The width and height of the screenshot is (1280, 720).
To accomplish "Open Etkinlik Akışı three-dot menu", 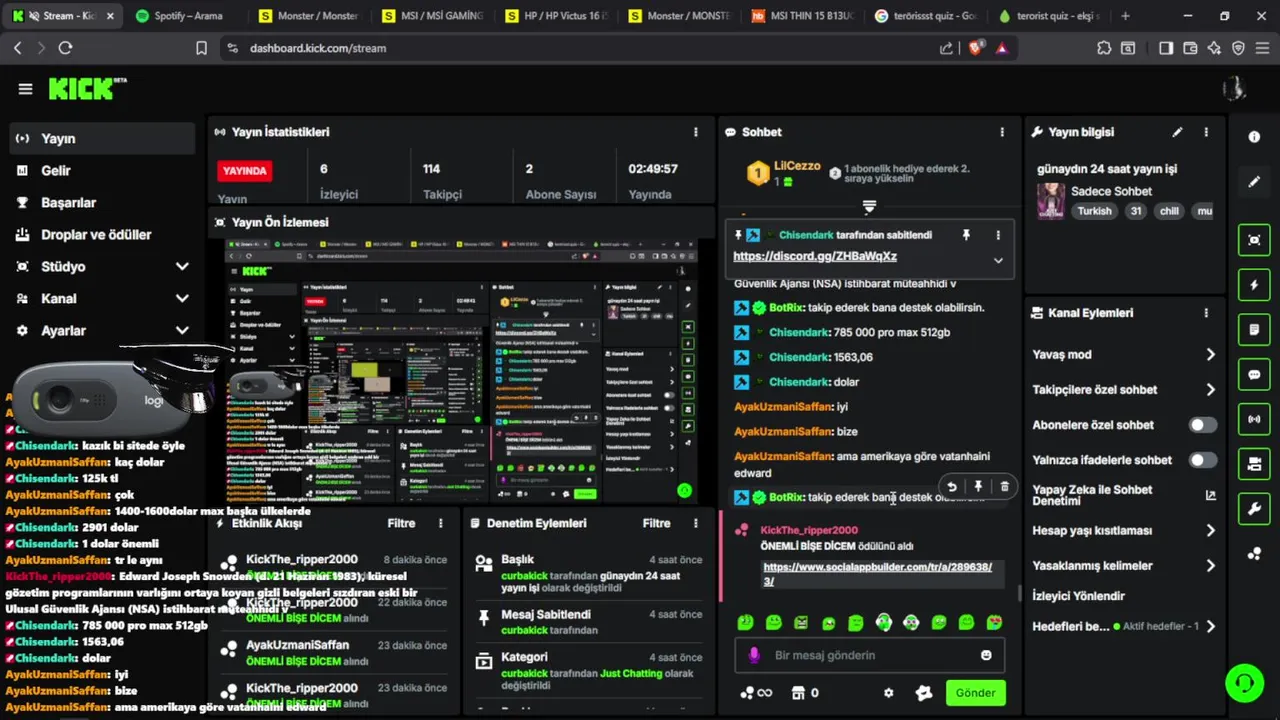I will (x=440, y=523).
